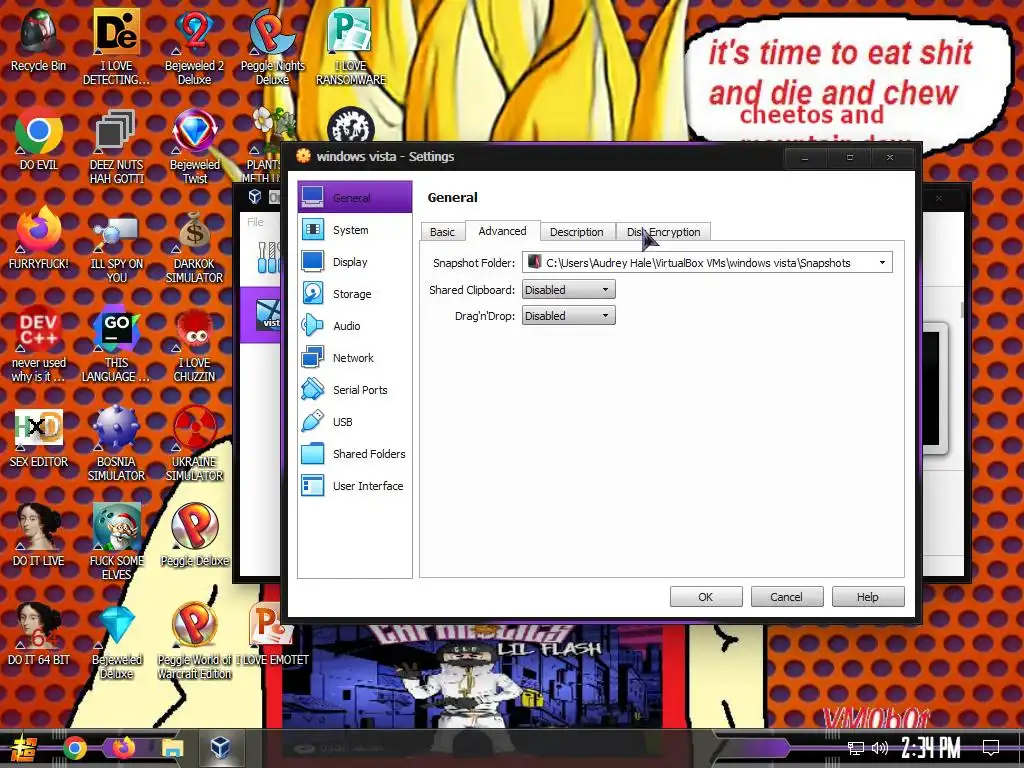
Task: Select the DO IT LIVE desktop icon
Action: coord(39,536)
